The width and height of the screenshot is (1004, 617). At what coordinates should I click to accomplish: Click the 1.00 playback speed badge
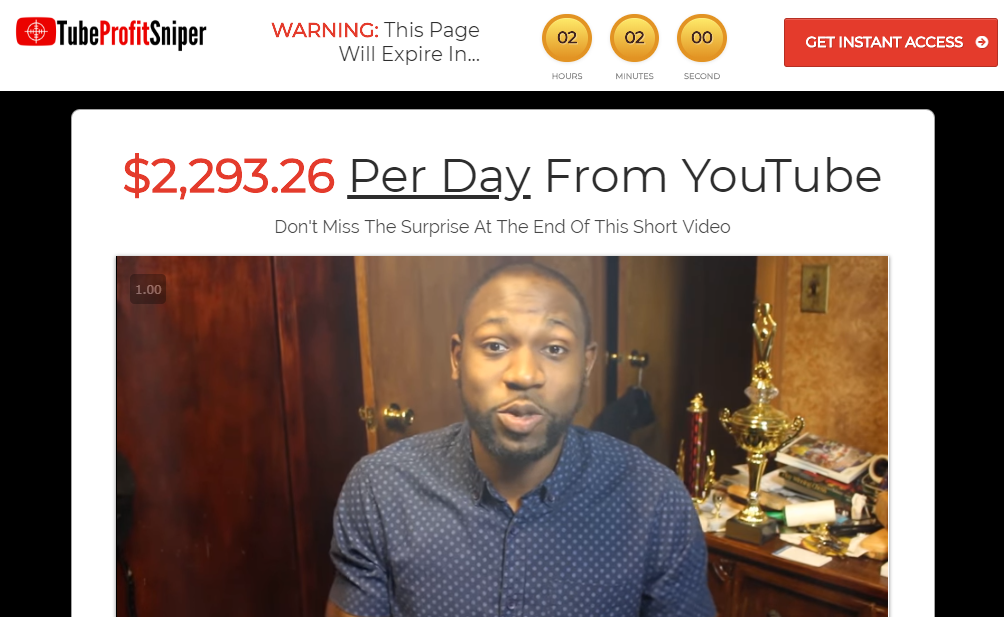(x=148, y=289)
